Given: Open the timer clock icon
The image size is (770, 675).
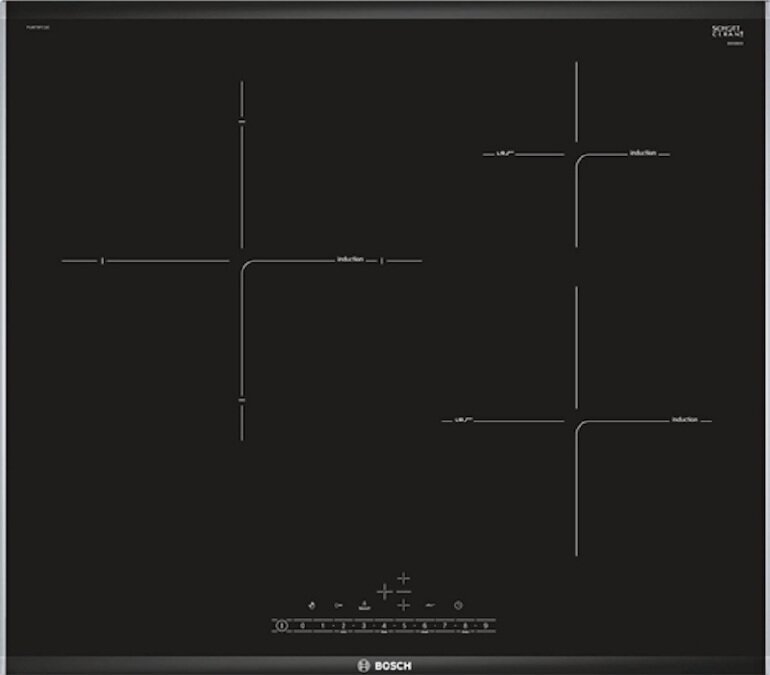Looking at the screenshot, I should pyautogui.click(x=457, y=605).
